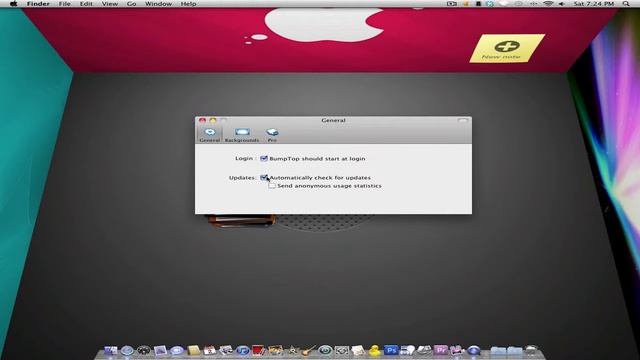This screenshot has width=640, height=360.
Task: Open the Trash in the Dock
Action: coord(531,350)
